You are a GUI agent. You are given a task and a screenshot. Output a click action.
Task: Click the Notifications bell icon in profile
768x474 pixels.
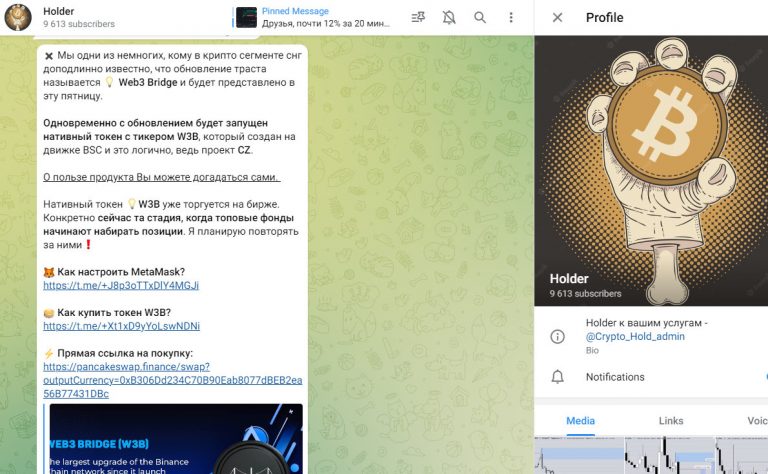point(557,377)
